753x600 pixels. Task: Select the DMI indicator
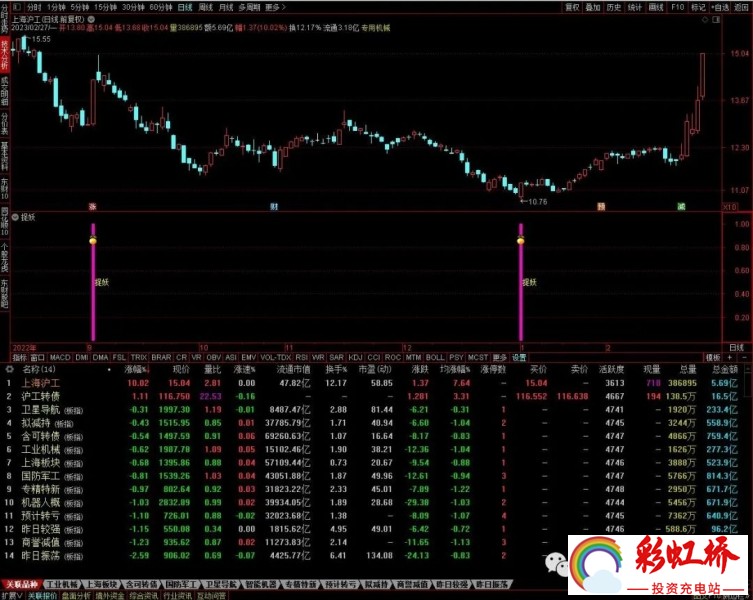pos(82,357)
